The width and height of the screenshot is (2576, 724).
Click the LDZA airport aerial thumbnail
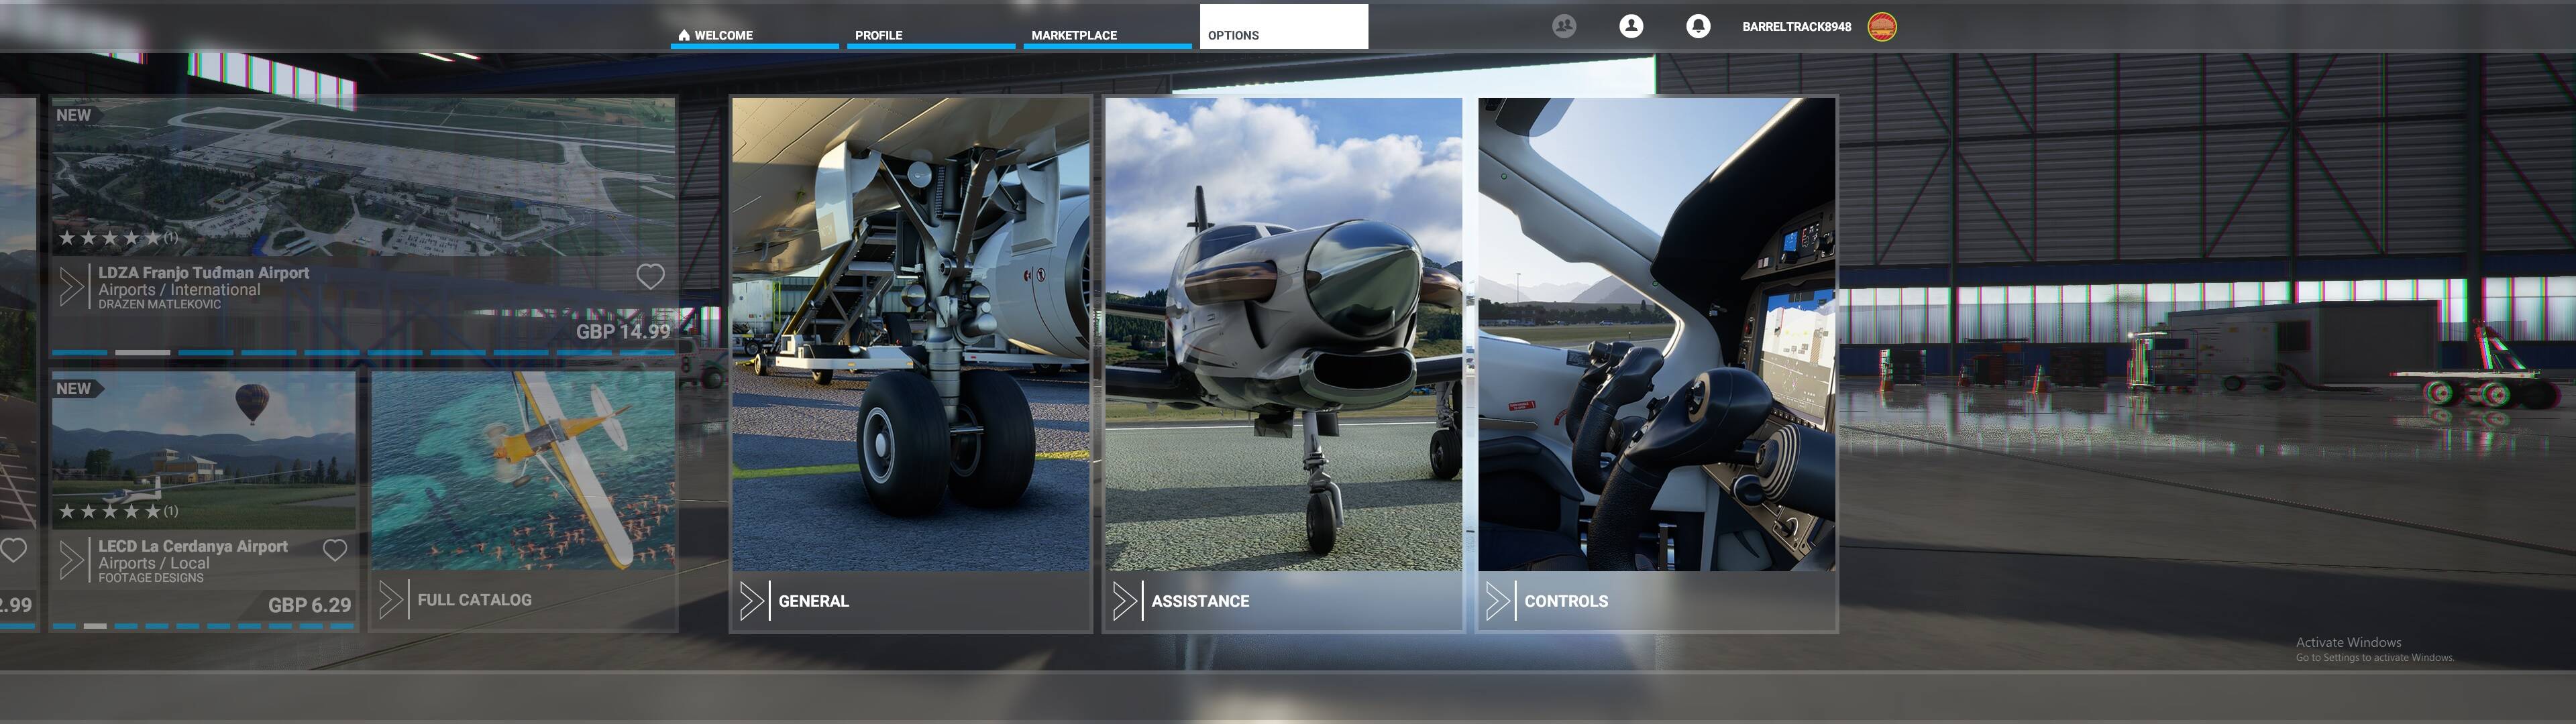click(x=364, y=177)
